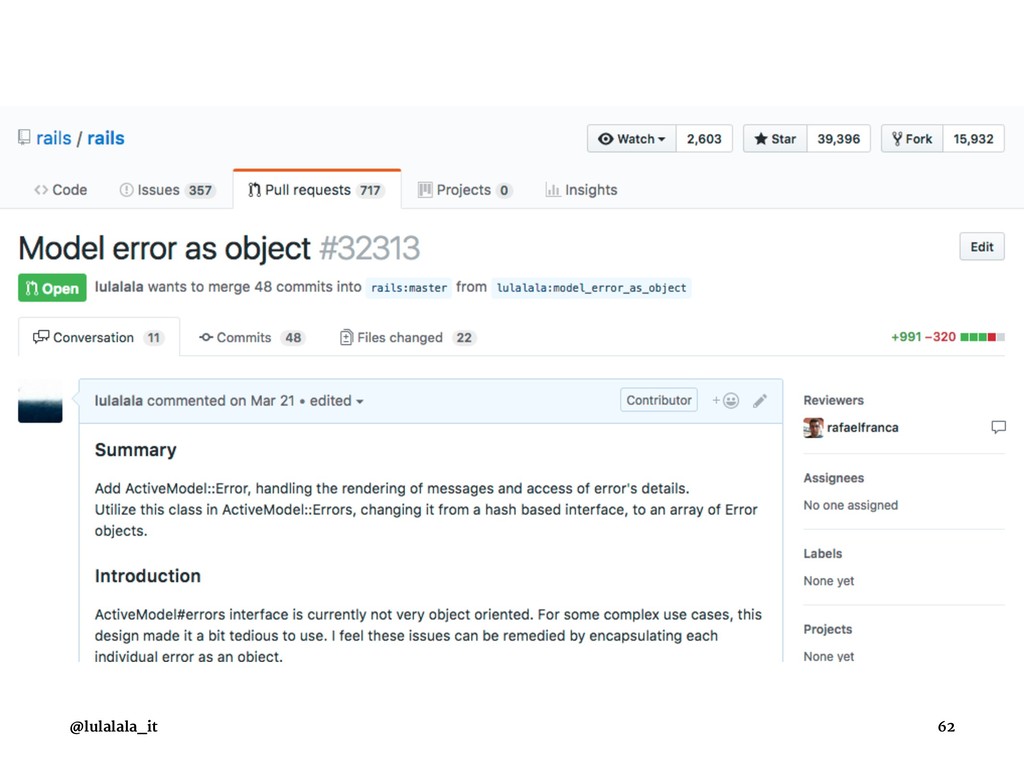Select the Conversation tab
This screenshot has height=768, width=1024.
point(99,337)
